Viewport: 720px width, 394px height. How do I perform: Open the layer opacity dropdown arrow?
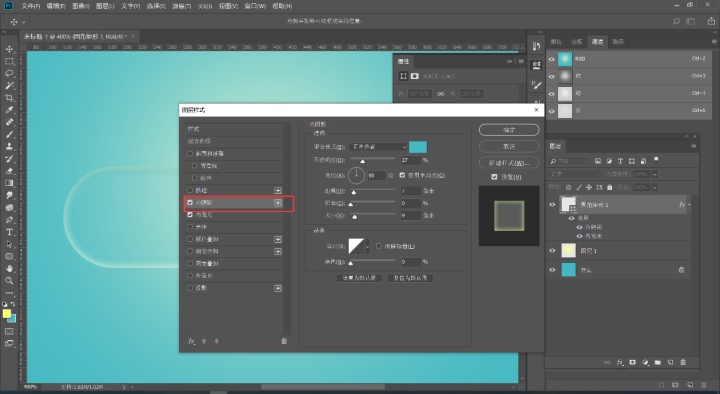coord(655,174)
